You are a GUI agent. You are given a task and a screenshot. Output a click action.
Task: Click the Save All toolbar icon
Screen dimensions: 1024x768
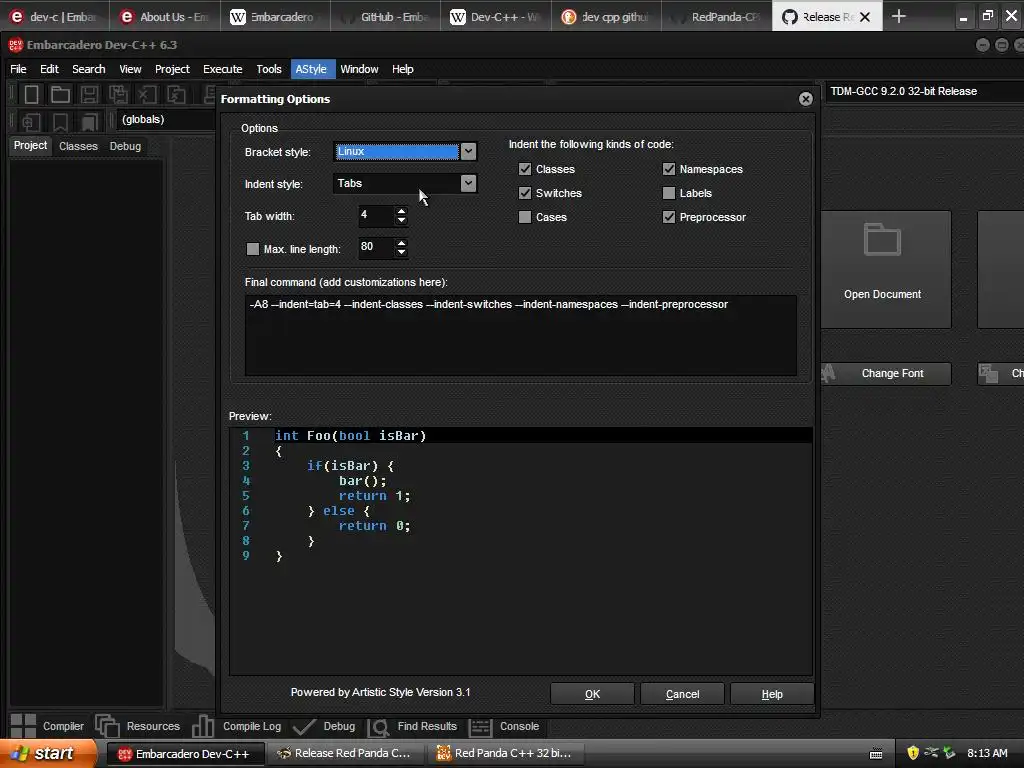click(x=118, y=95)
